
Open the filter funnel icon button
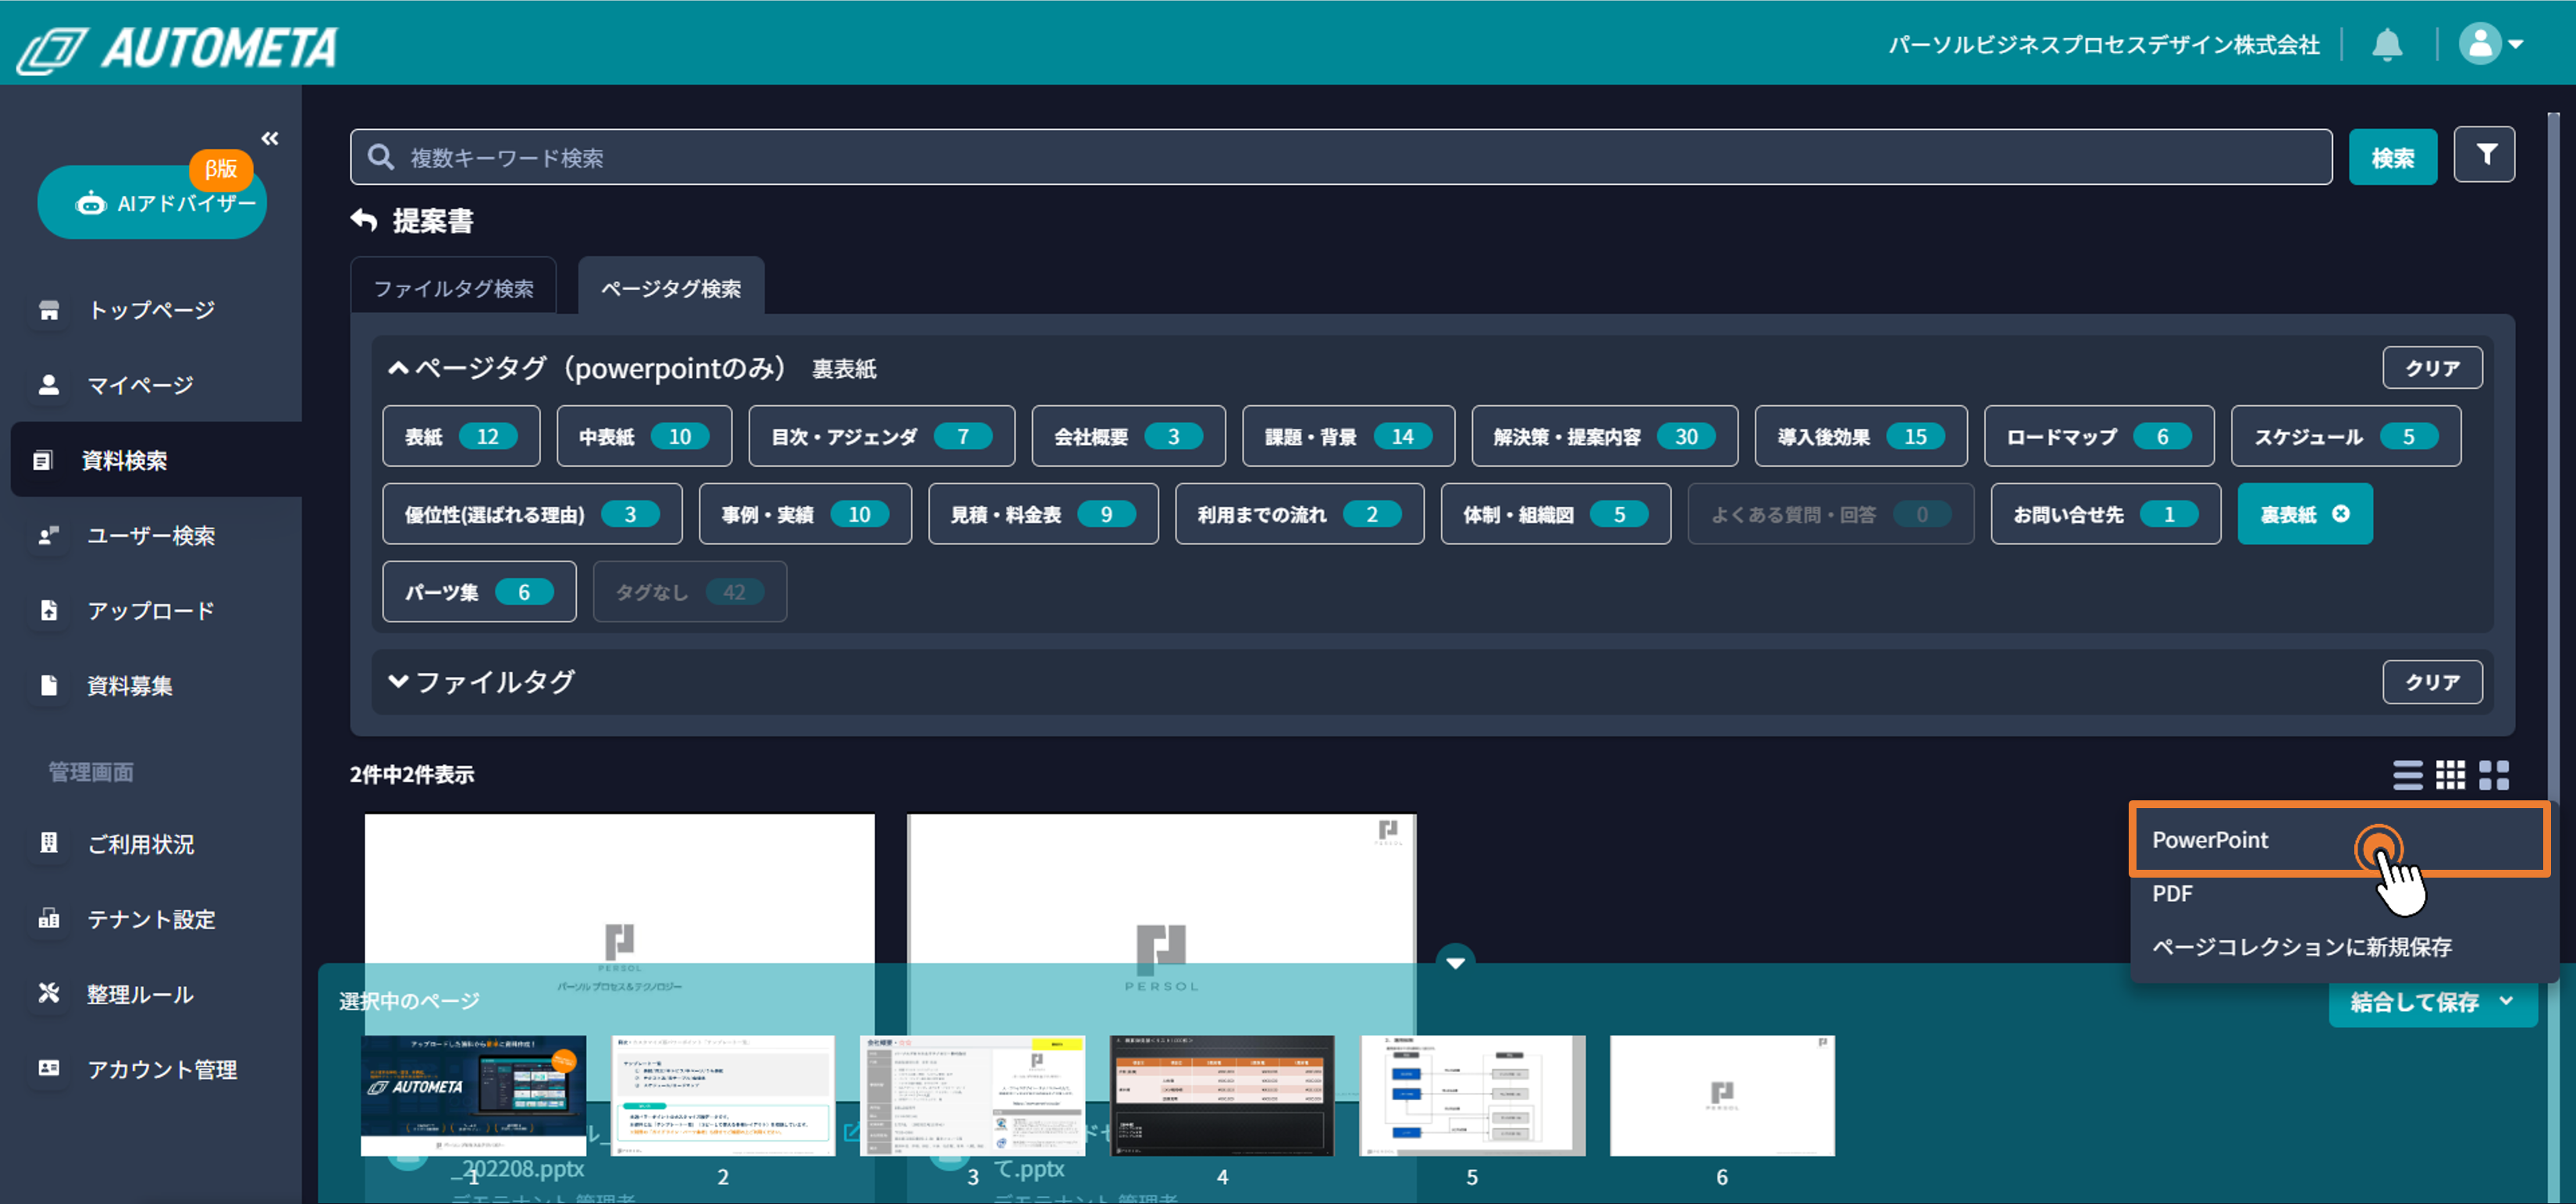pos(2484,155)
